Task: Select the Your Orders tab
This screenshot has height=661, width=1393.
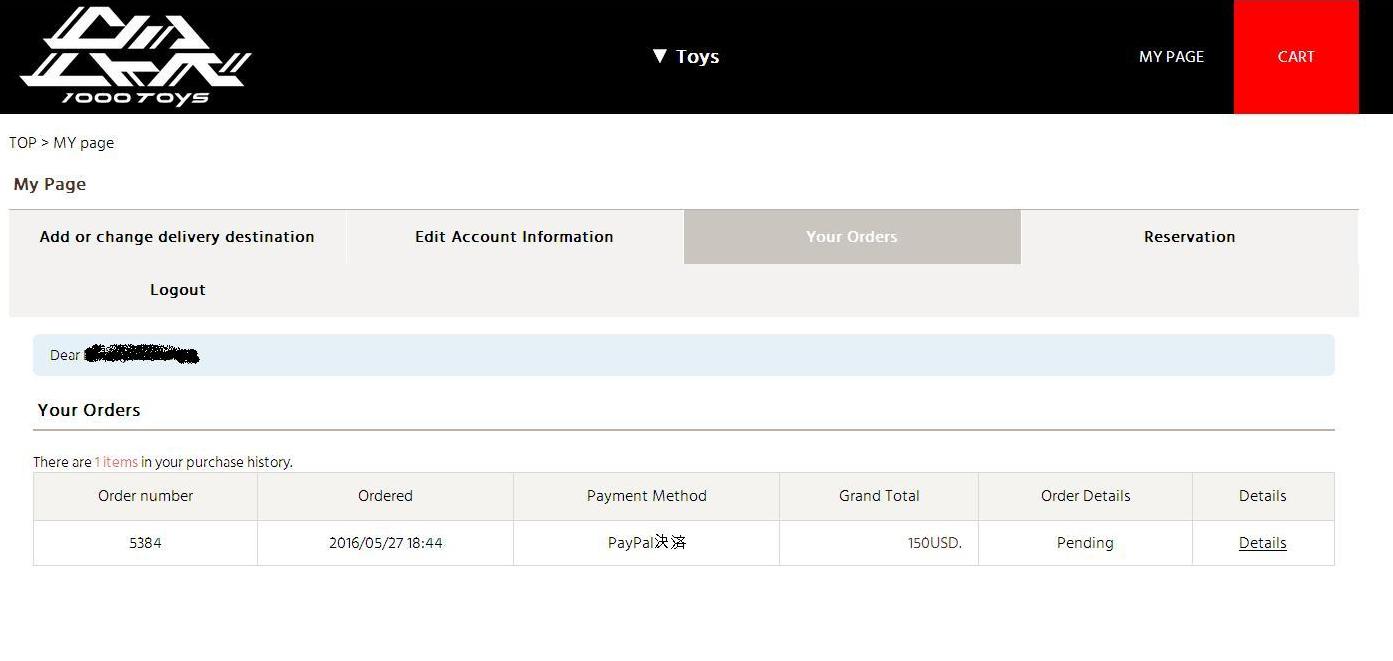Action: point(852,237)
